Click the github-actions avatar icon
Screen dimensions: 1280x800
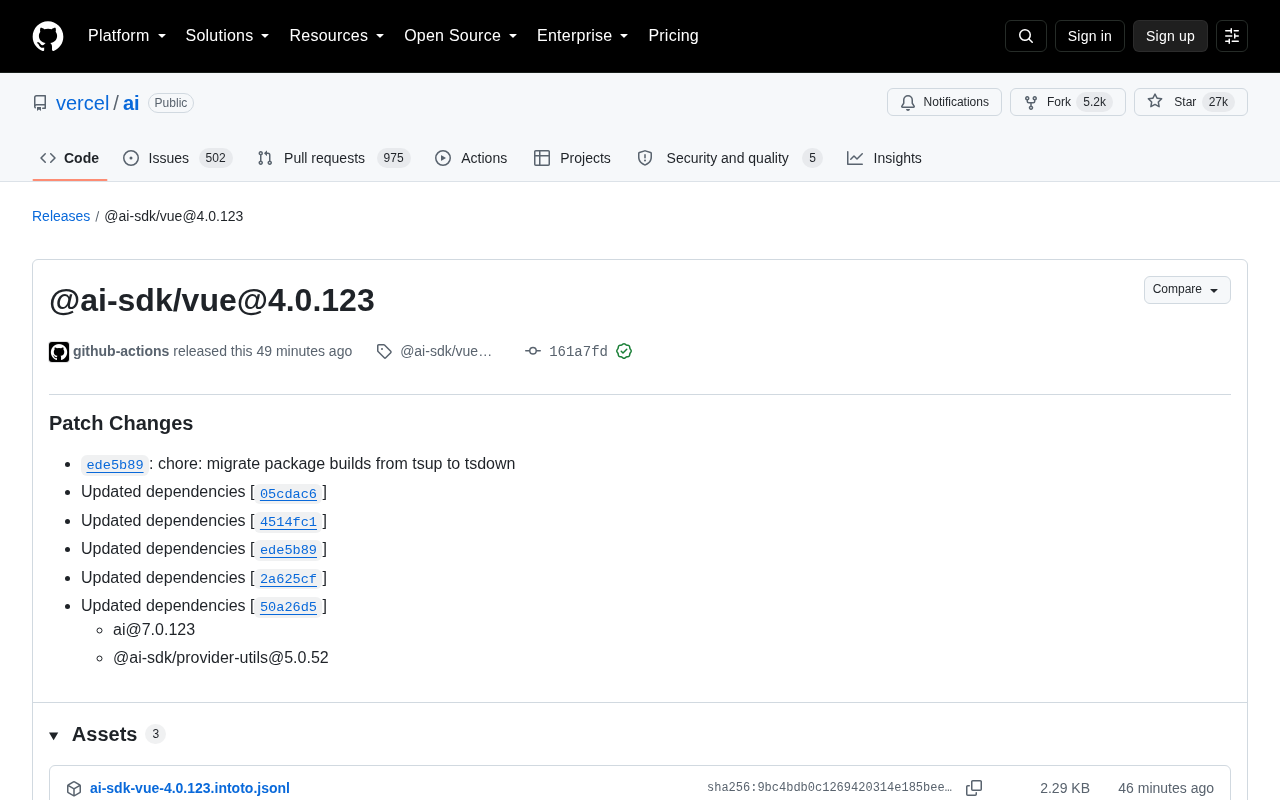pos(59,352)
